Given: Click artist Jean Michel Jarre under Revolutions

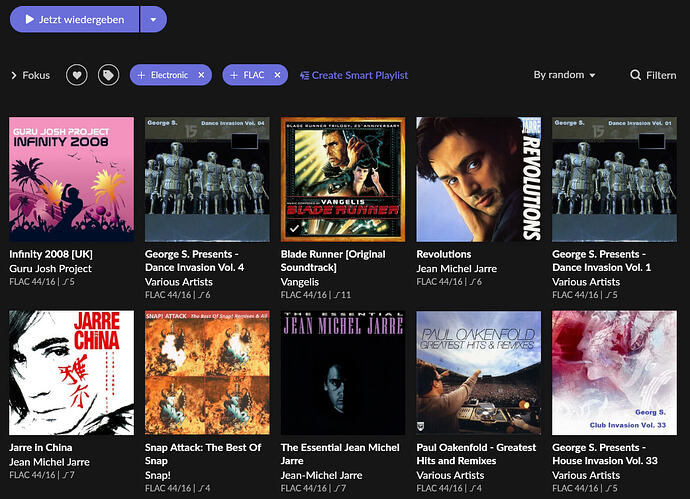Looking at the screenshot, I should click(x=457, y=268).
